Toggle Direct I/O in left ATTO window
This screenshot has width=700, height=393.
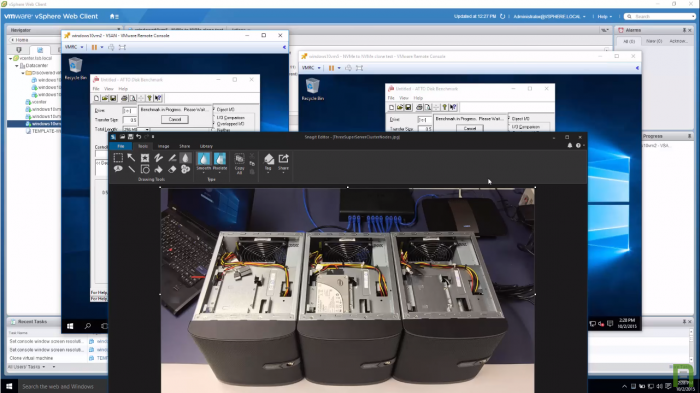click(224, 109)
